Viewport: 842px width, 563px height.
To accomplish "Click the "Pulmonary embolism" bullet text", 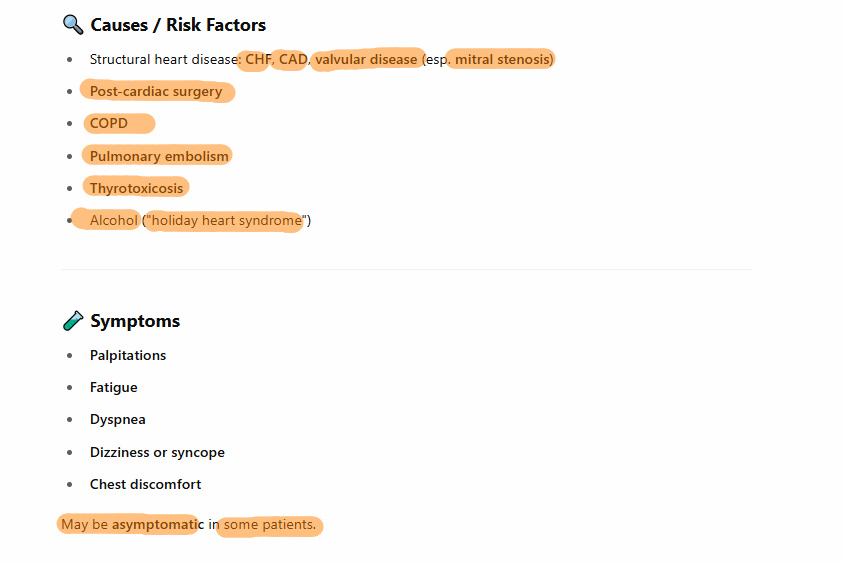I will (x=159, y=156).
